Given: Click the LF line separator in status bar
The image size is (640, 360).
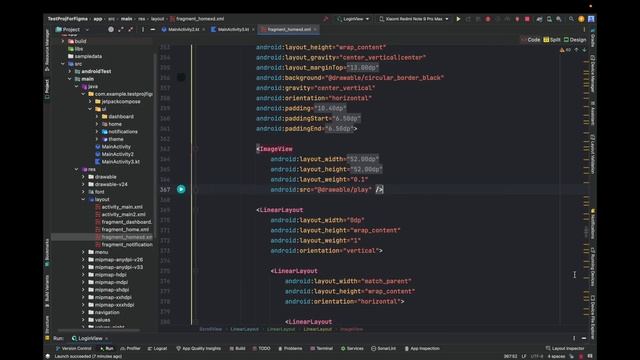Looking at the screenshot, I should point(524,356).
